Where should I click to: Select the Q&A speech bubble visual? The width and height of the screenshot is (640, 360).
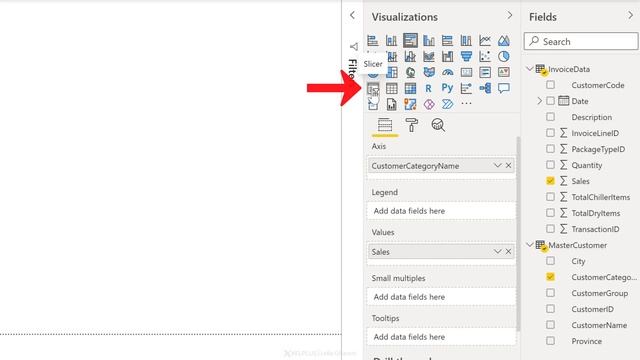pyautogui.click(x=504, y=88)
